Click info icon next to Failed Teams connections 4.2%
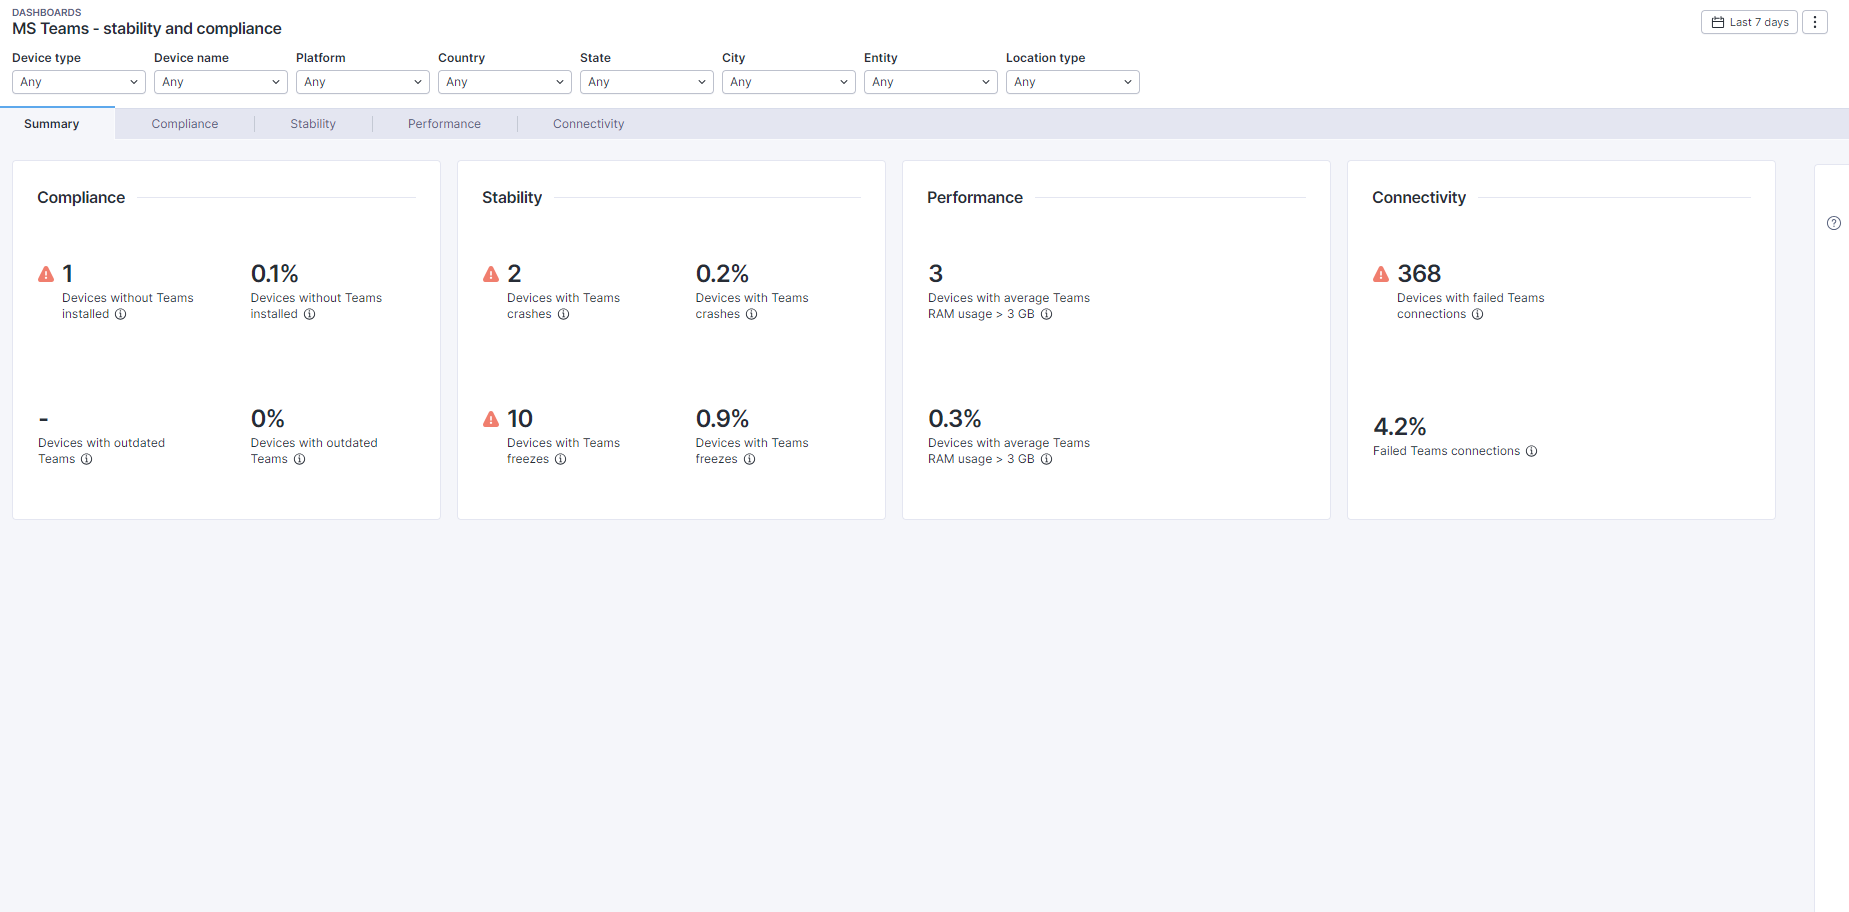1849x912 pixels. tap(1532, 451)
